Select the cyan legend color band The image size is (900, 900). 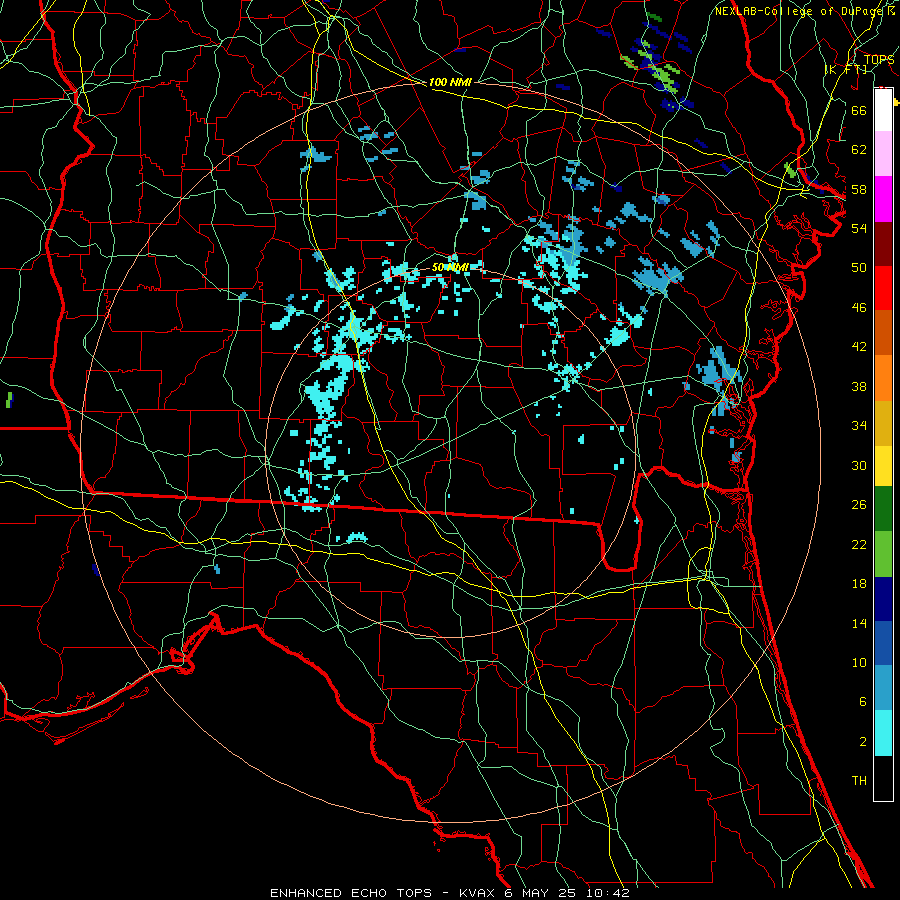click(x=883, y=733)
